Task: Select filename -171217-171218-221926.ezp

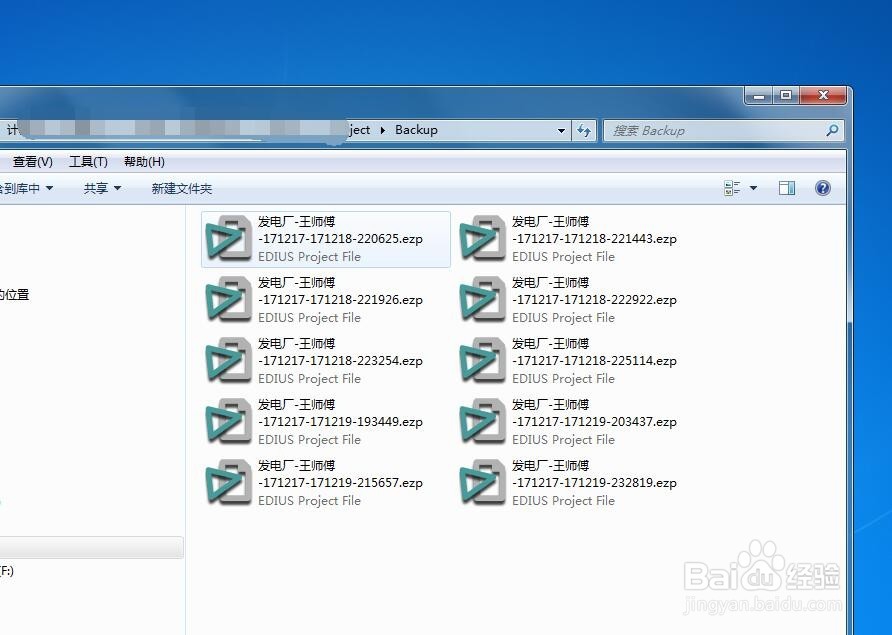Action: 340,299
